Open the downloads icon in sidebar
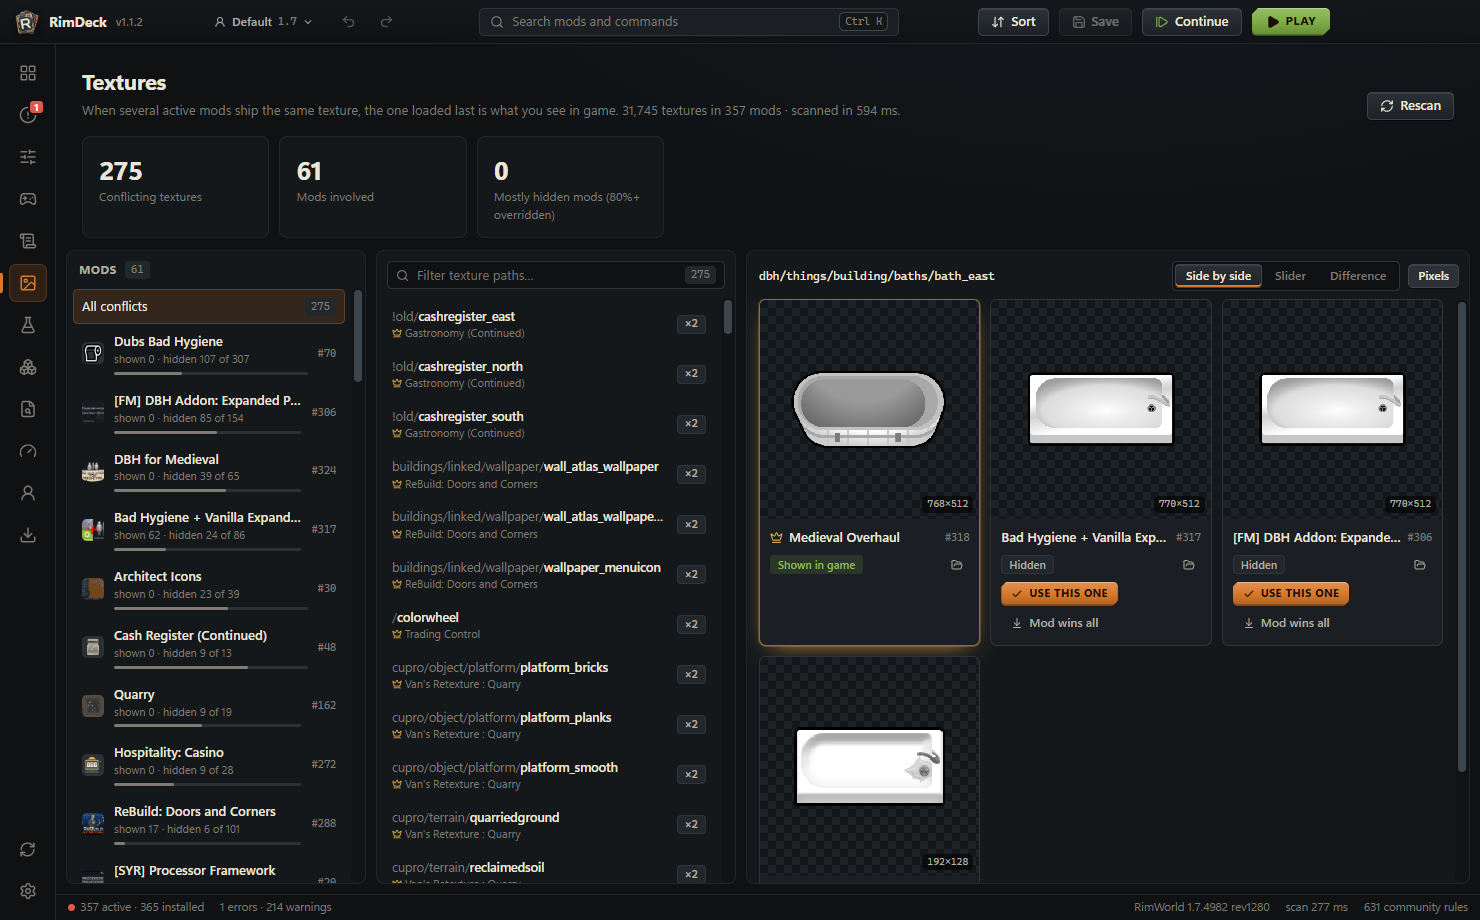 point(28,535)
